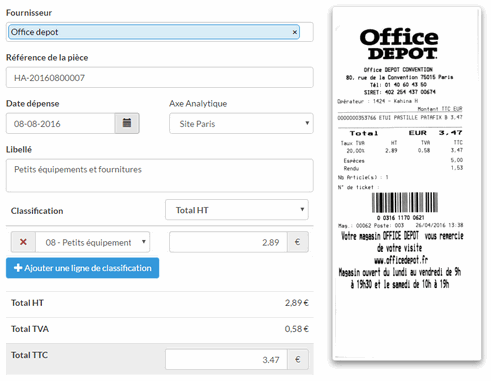Focus the Fournisseur field
This screenshot has height=381, width=491.
point(160,32)
